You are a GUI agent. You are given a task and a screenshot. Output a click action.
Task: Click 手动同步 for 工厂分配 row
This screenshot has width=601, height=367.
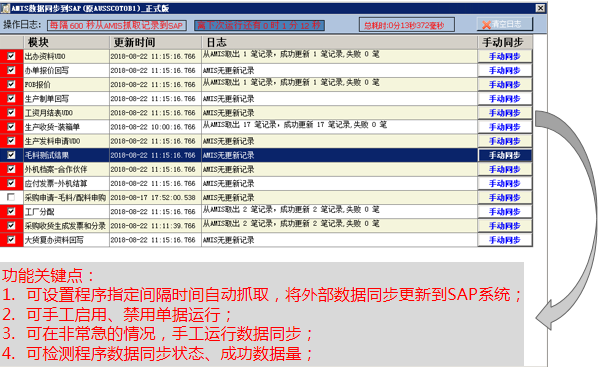click(x=505, y=212)
